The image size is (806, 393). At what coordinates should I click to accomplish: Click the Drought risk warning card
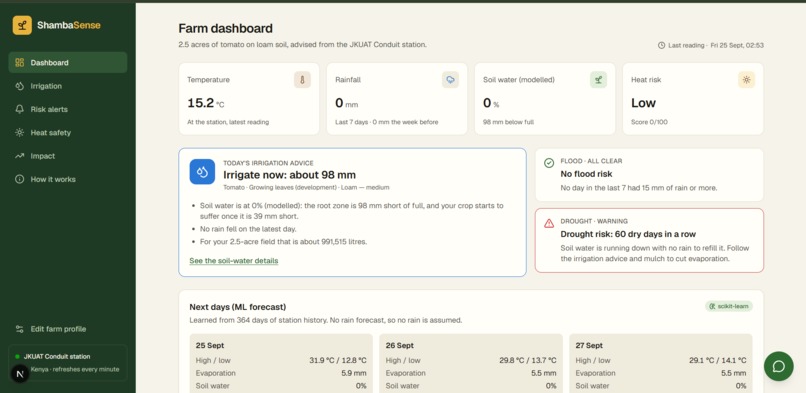tap(649, 240)
